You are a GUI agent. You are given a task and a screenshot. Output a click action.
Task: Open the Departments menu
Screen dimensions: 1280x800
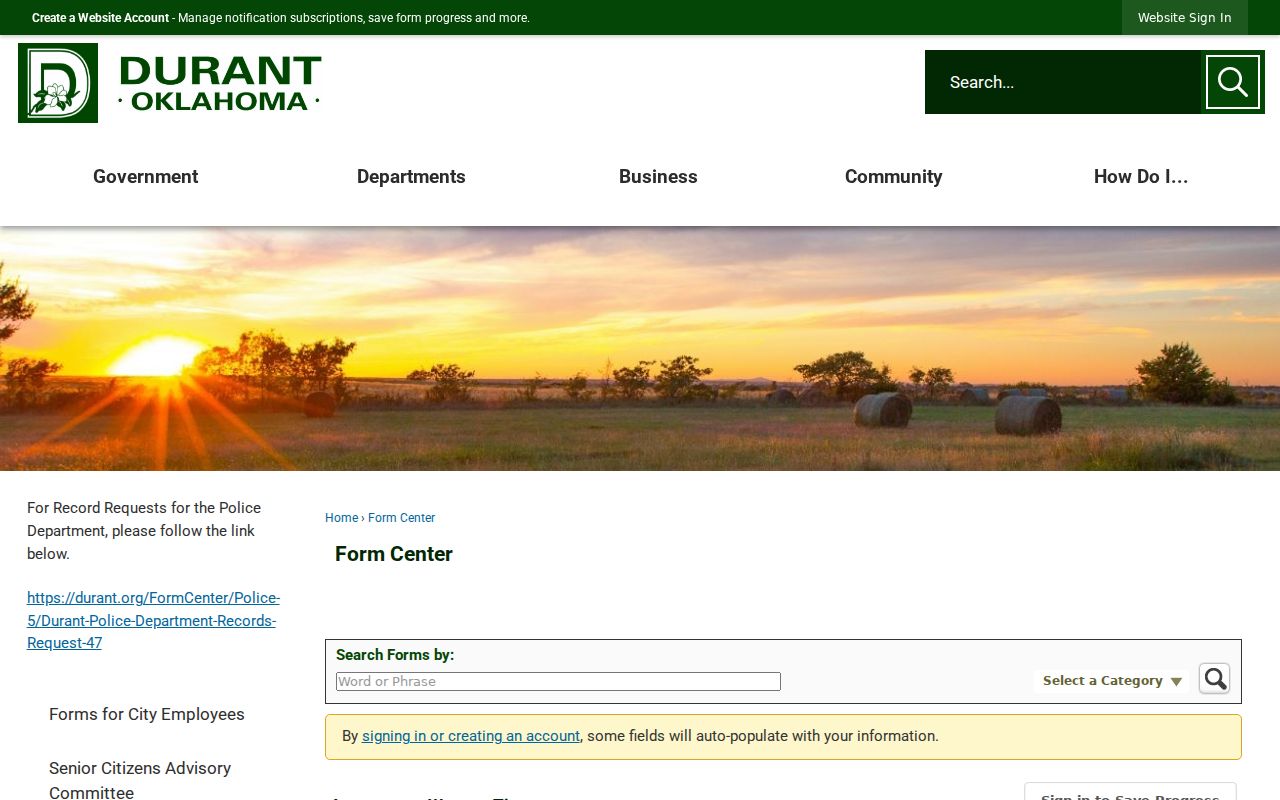point(411,177)
